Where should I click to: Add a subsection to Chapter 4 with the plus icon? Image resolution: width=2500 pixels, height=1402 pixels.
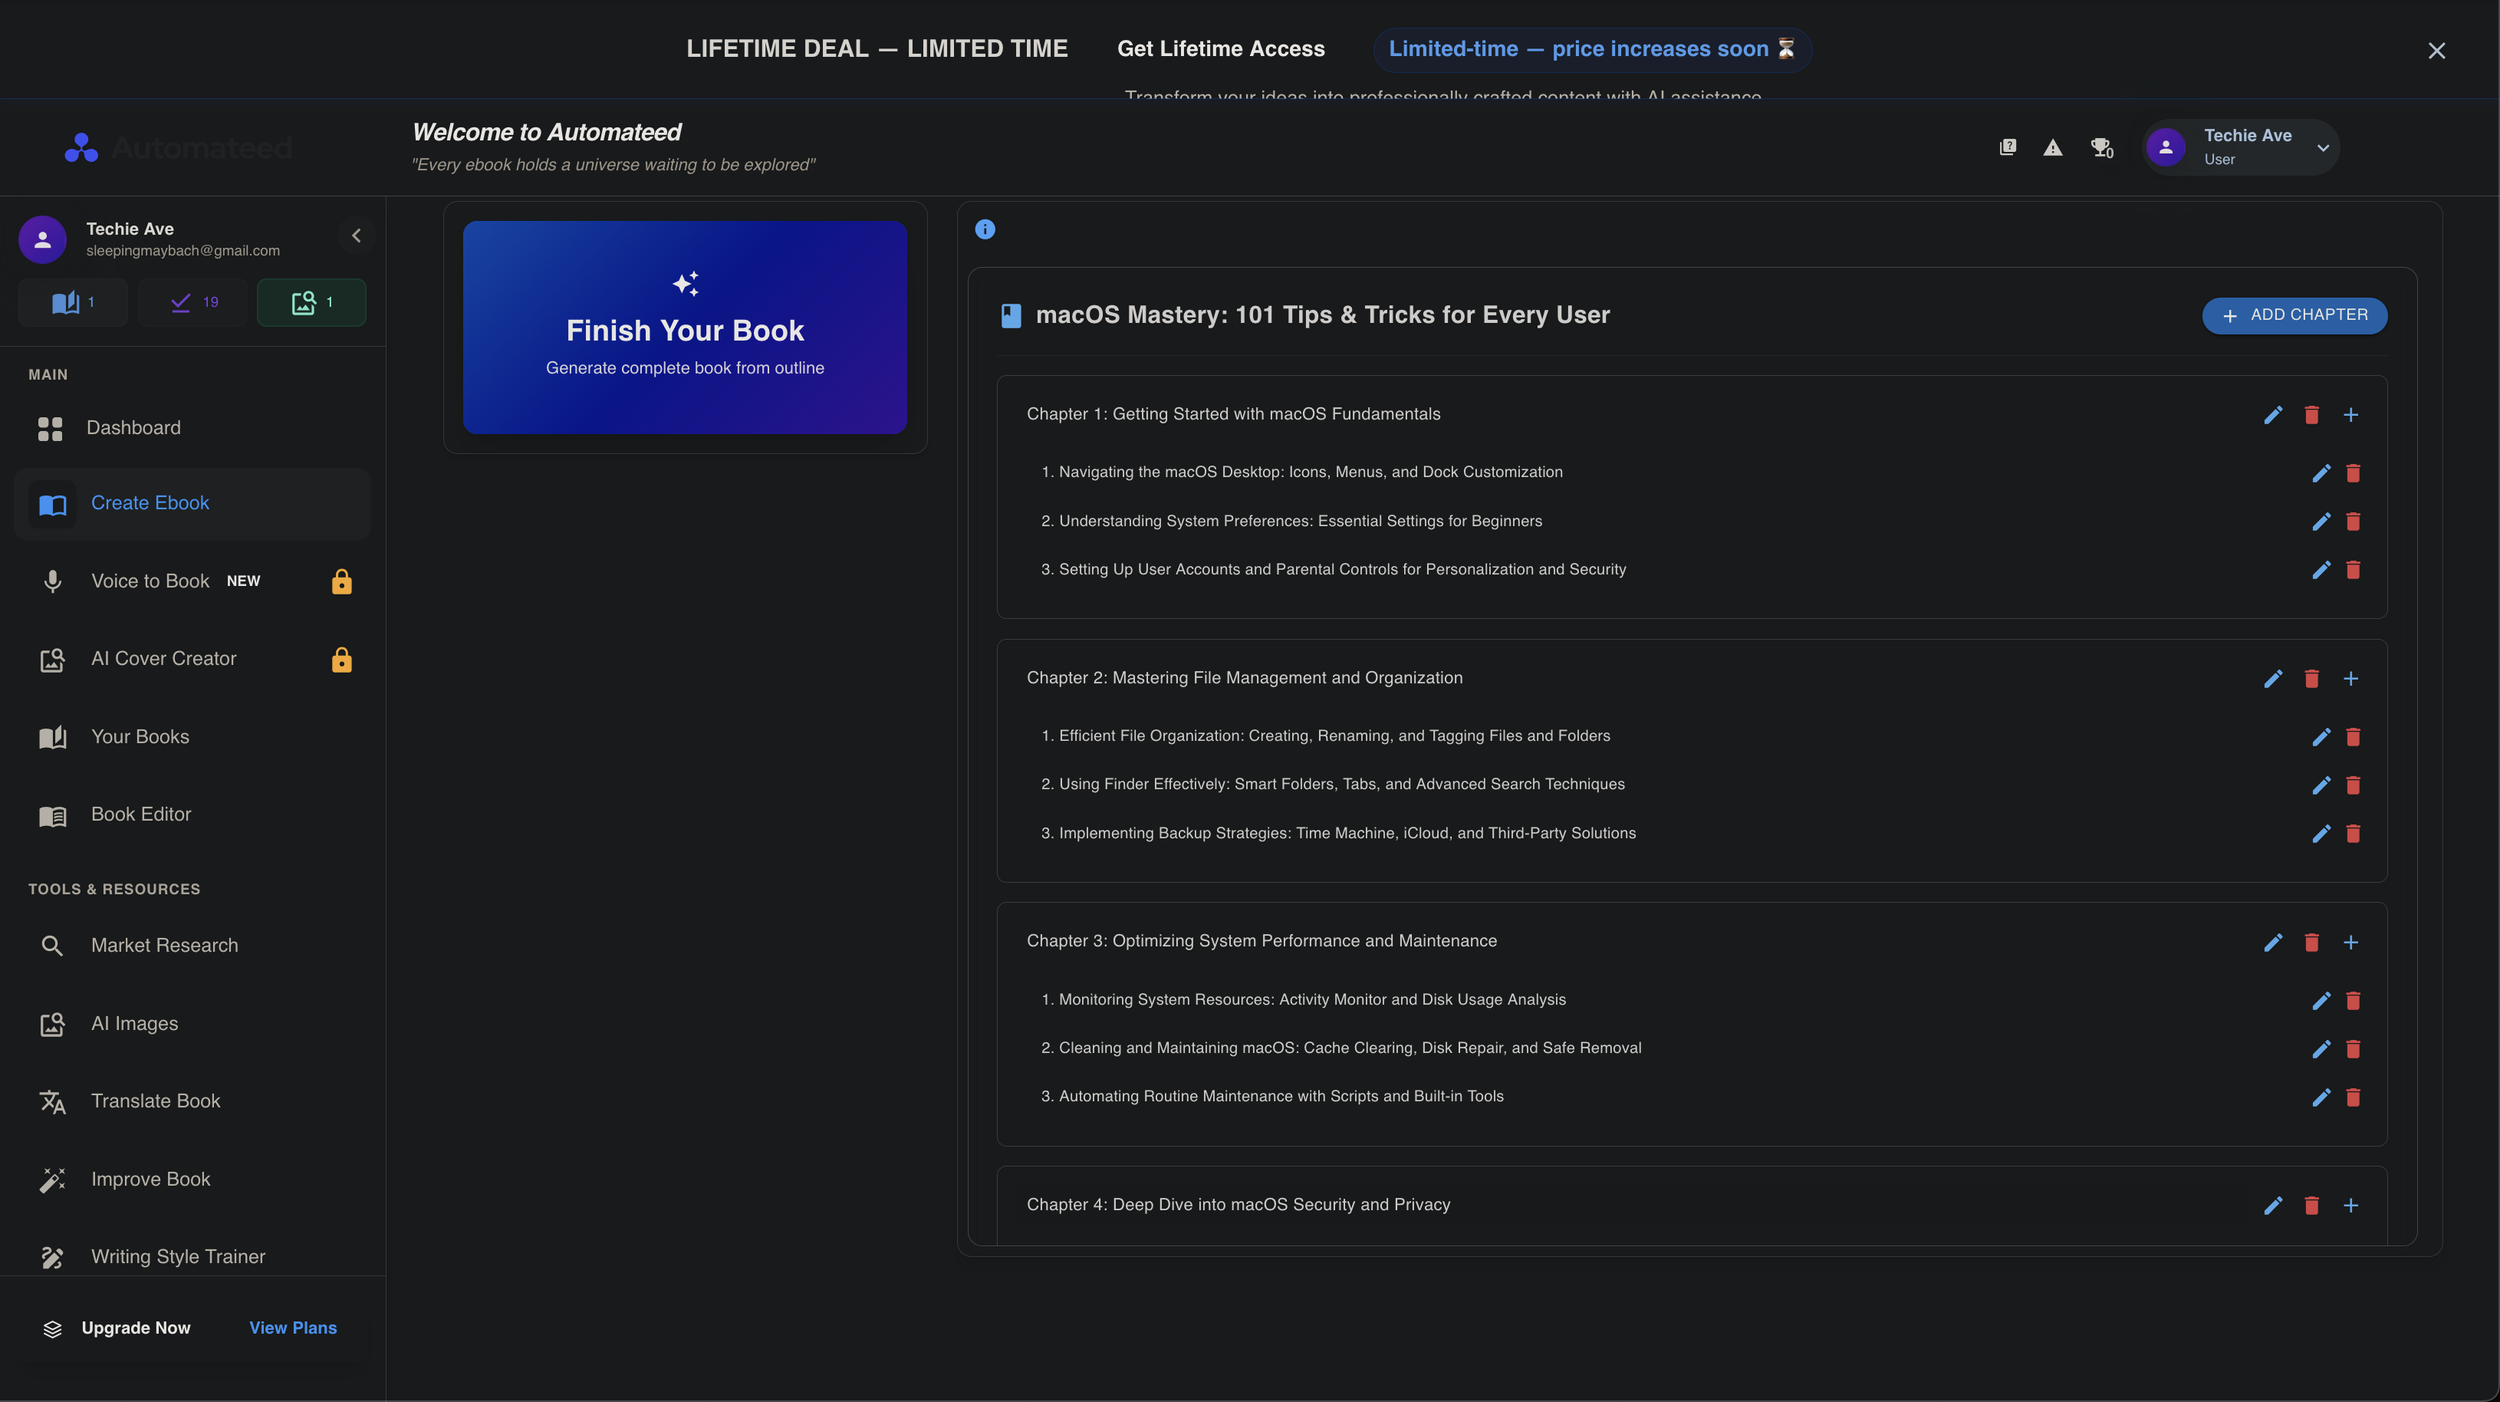coord(2351,1206)
